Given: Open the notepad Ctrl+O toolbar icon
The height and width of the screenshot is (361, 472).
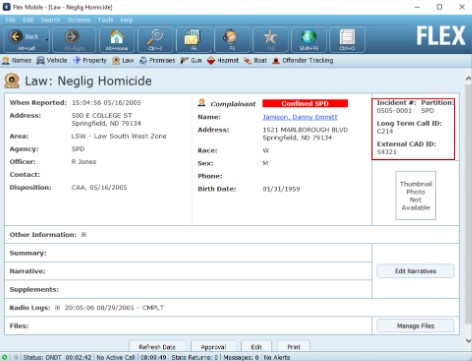Looking at the screenshot, I should pos(347,39).
